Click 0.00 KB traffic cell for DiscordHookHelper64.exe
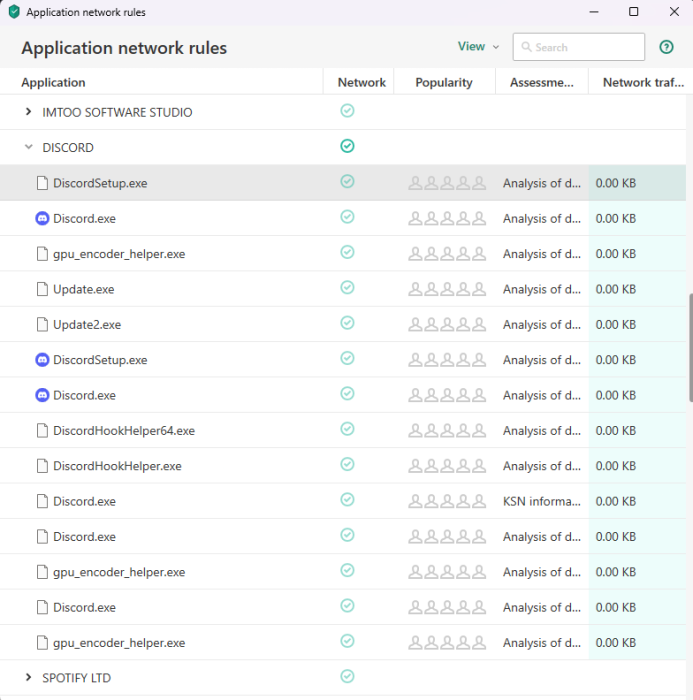The image size is (693, 700). click(x=616, y=430)
